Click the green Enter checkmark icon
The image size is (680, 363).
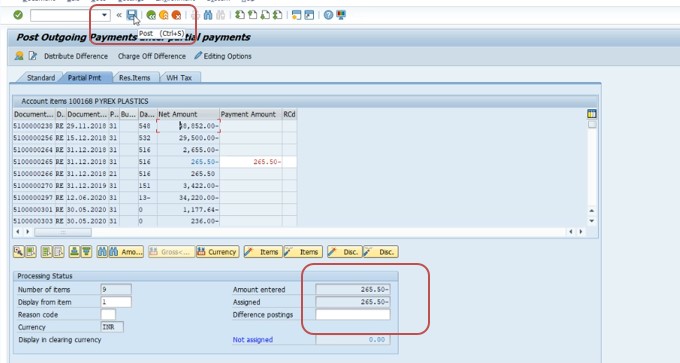(x=18, y=15)
